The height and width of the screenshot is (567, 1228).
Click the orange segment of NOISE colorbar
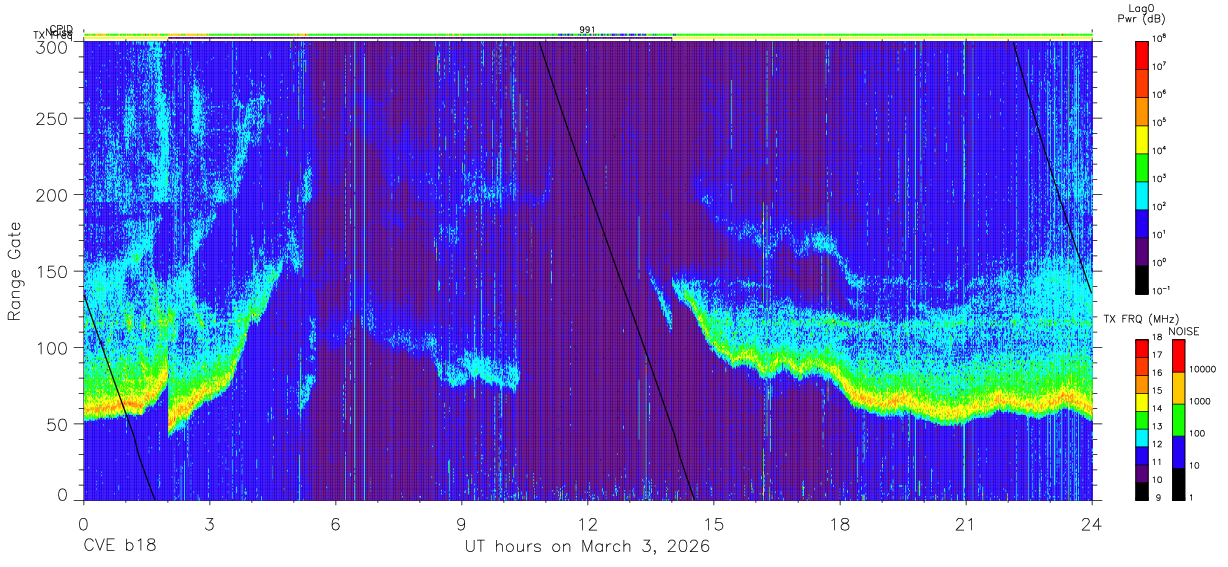click(1179, 387)
